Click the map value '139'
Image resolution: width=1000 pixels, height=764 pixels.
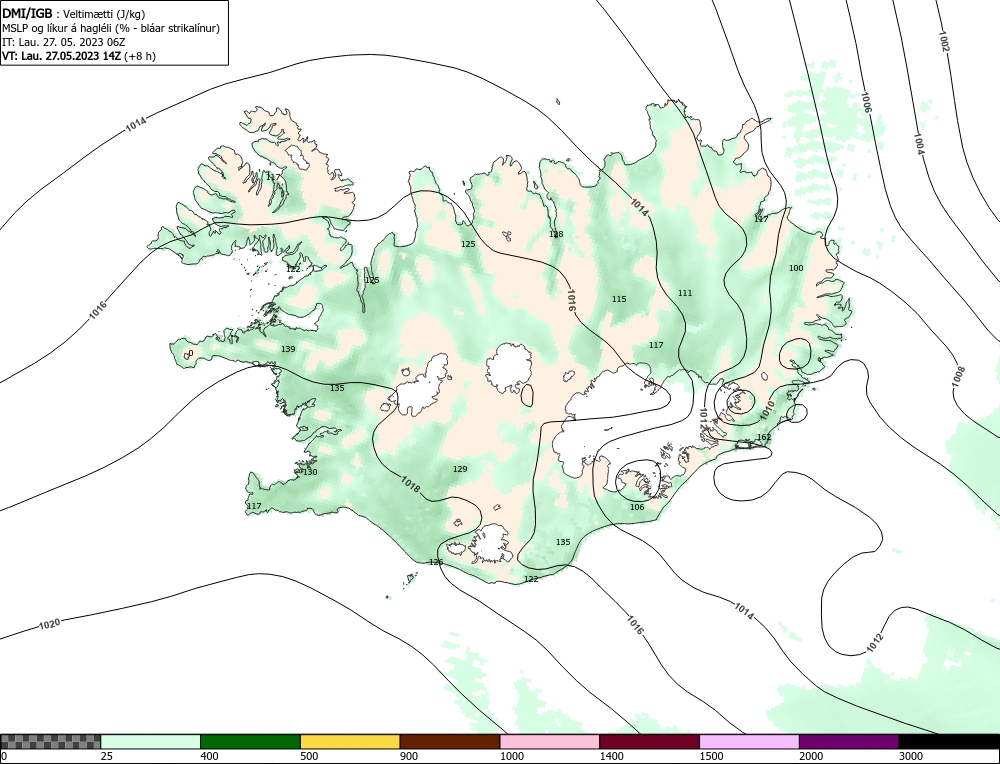[288, 349]
